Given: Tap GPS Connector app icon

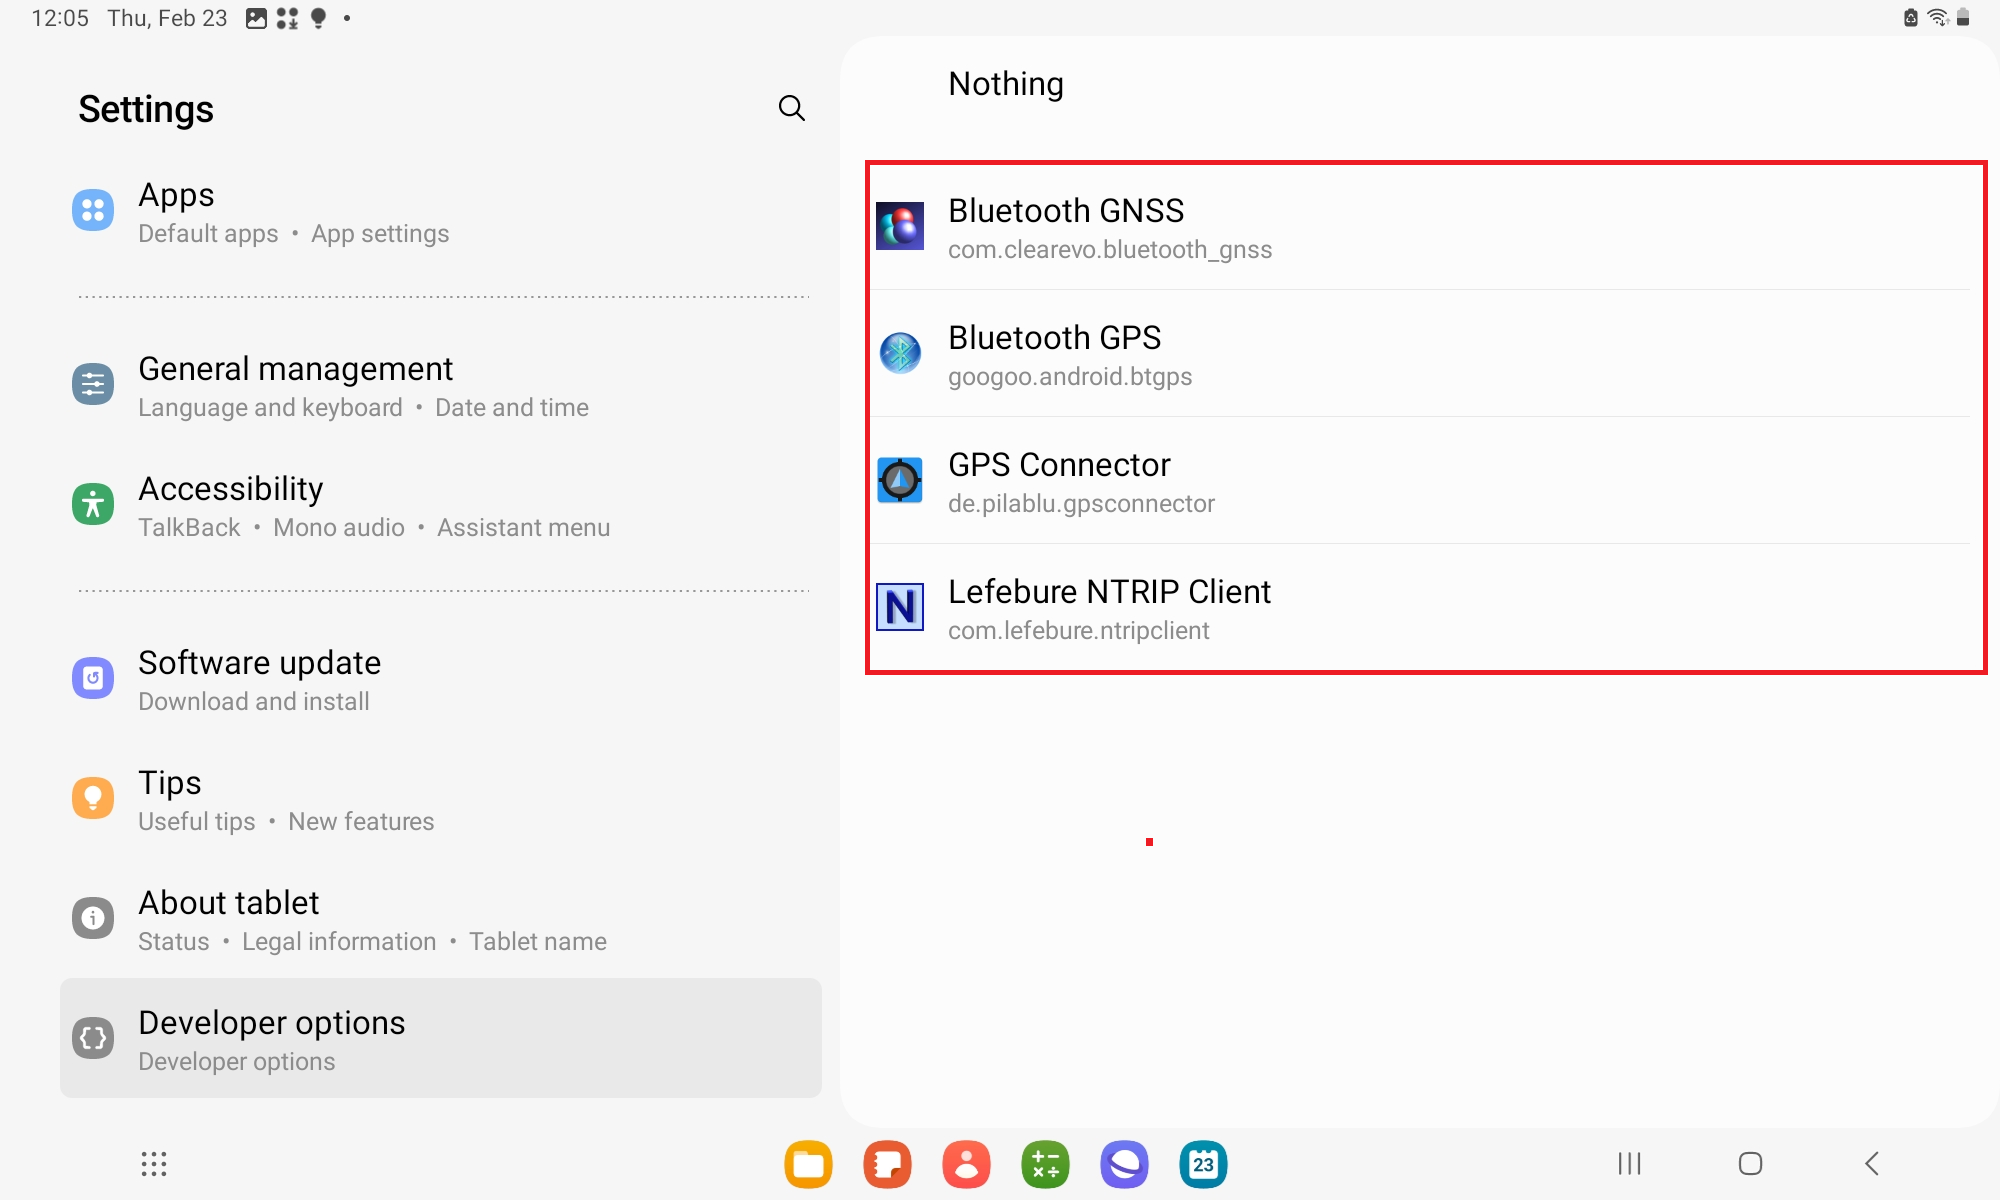Looking at the screenshot, I should click(900, 481).
